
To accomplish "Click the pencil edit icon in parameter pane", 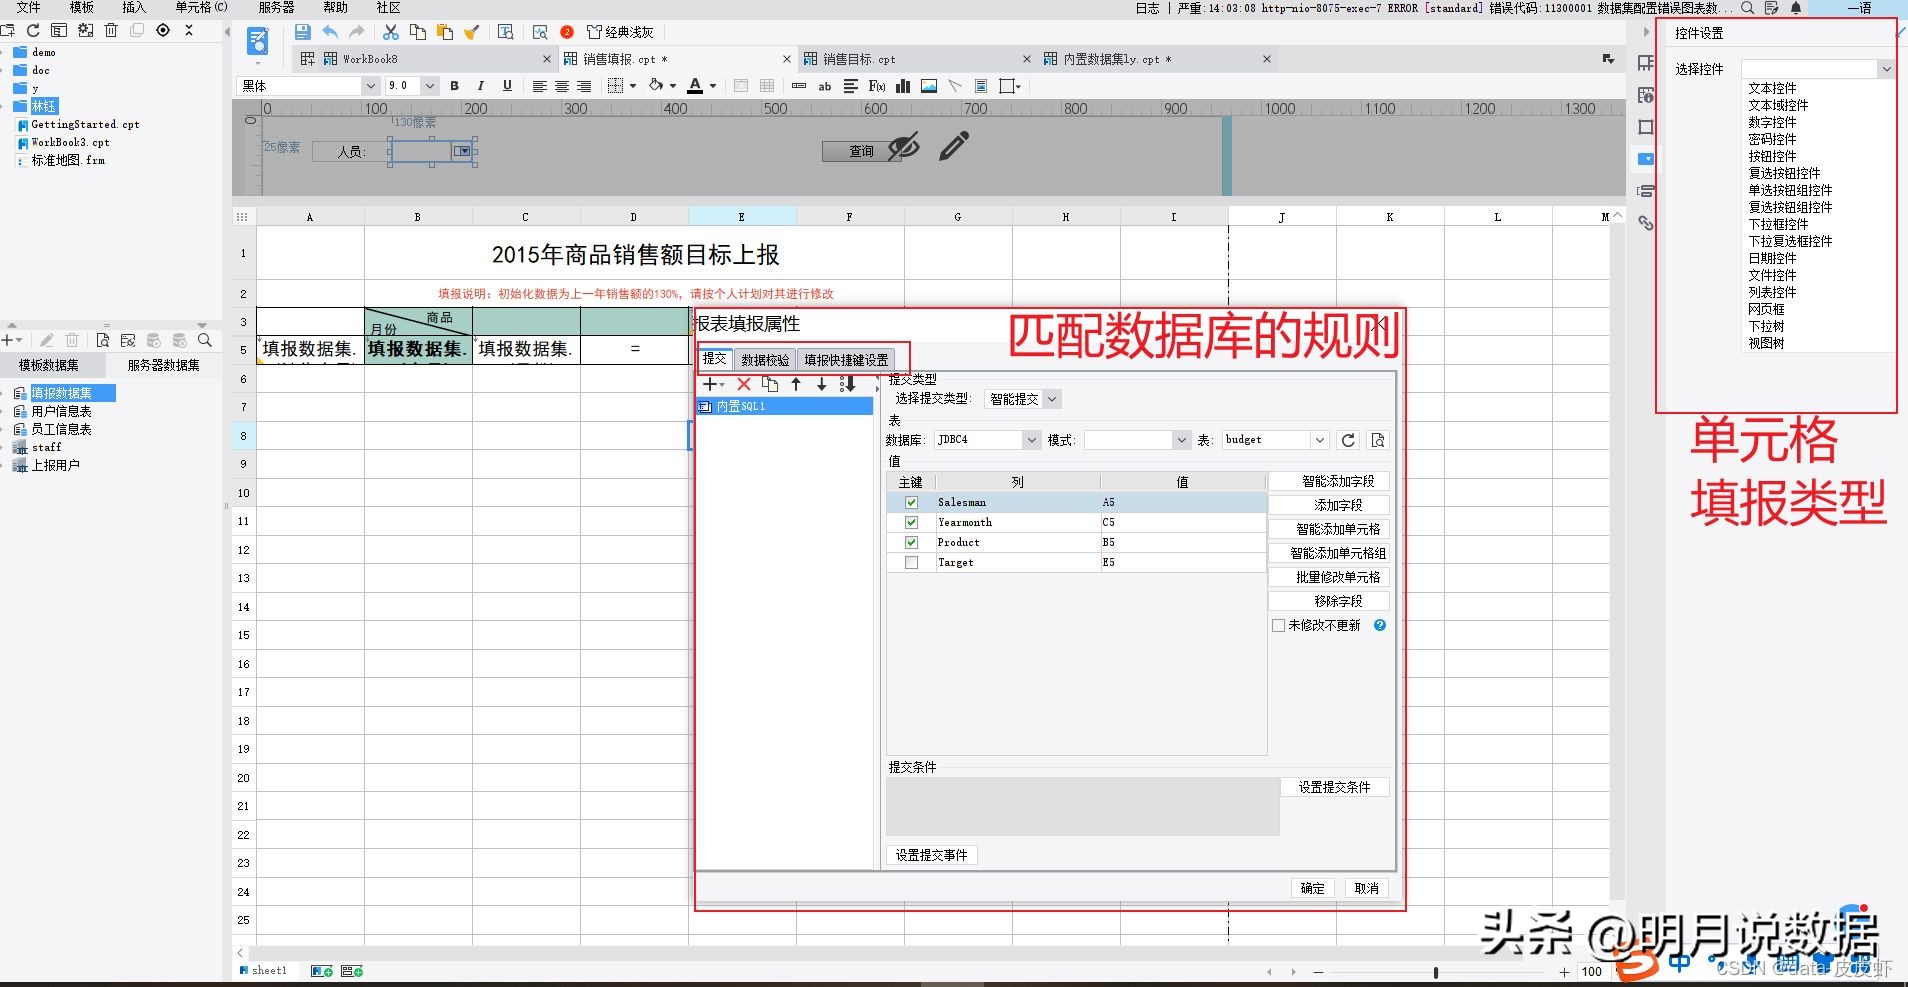I will pyautogui.click(x=954, y=147).
